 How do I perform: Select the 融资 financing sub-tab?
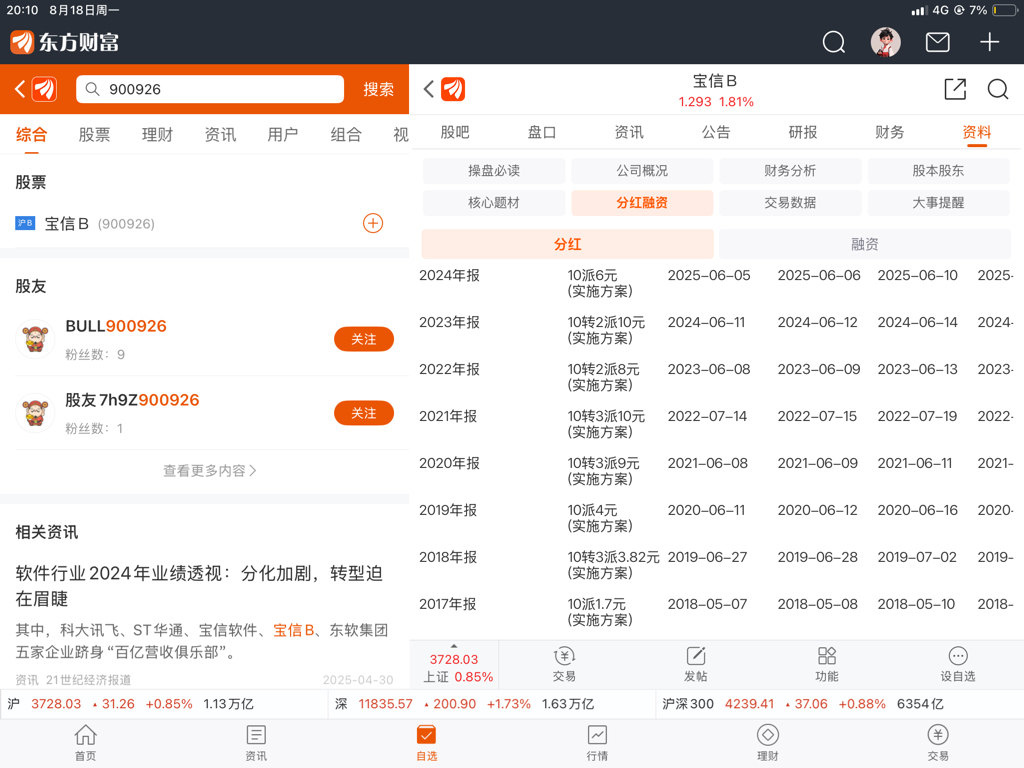coord(865,244)
